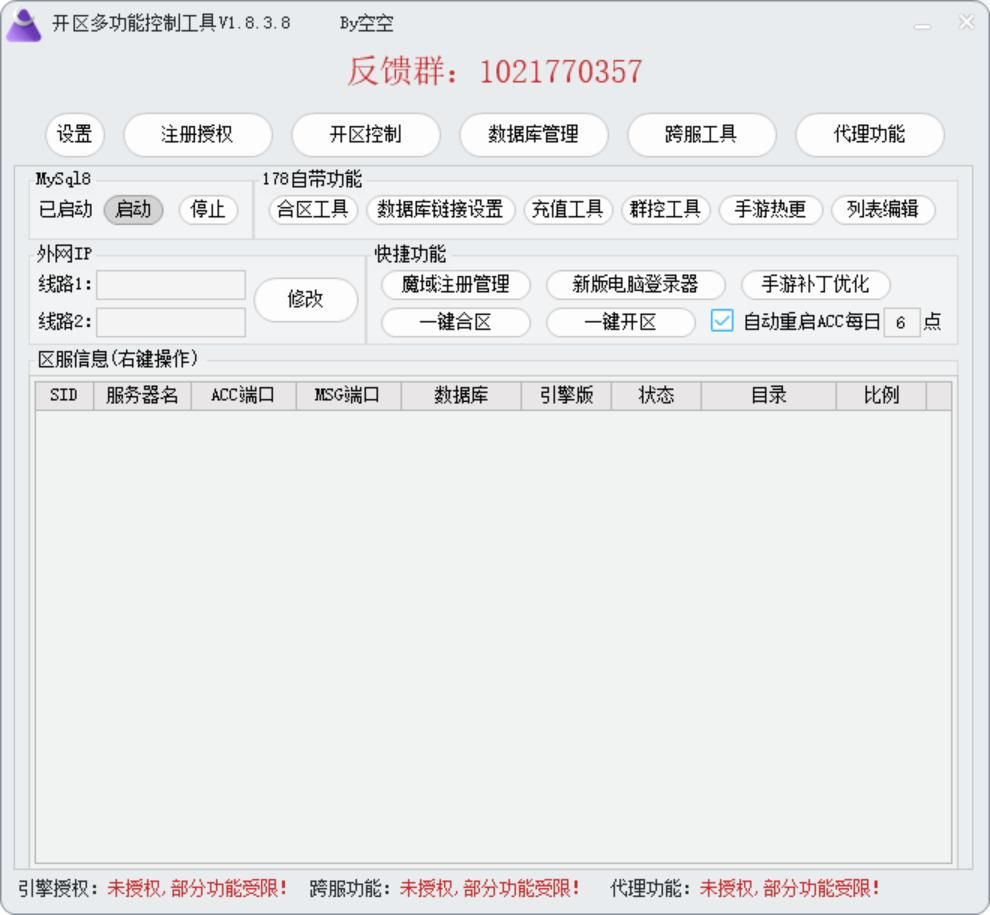Switch to the 数据库管理 section

(532, 135)
